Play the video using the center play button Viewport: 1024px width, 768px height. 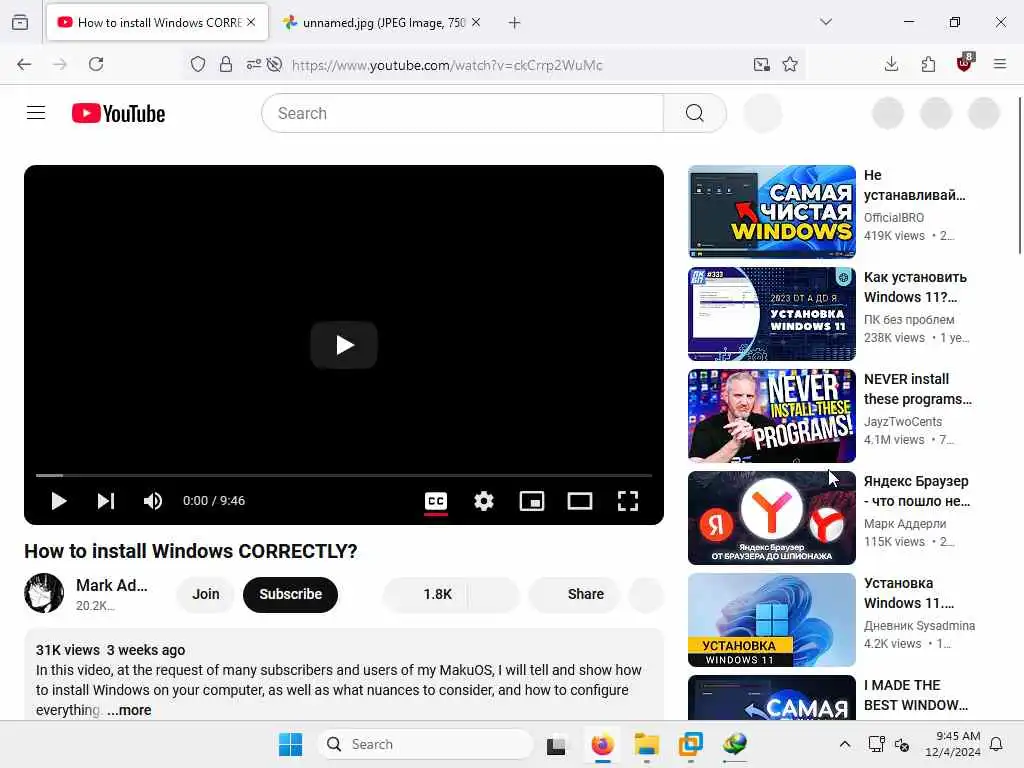[344, 345]
